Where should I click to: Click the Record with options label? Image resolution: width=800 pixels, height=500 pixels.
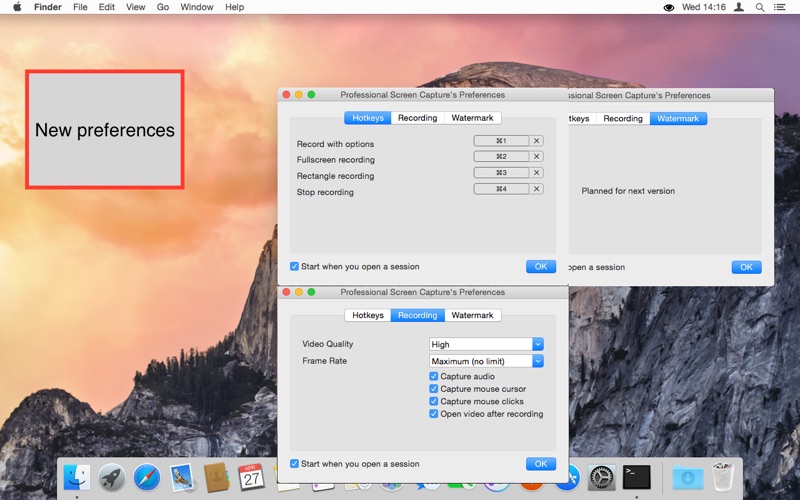335,144
